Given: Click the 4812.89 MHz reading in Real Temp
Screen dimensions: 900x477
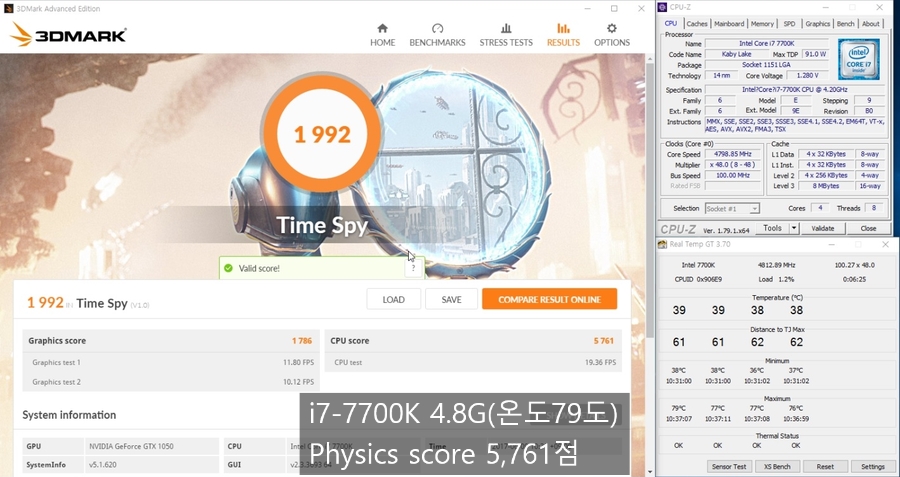Looking at the screenshot, I should 777,265.
